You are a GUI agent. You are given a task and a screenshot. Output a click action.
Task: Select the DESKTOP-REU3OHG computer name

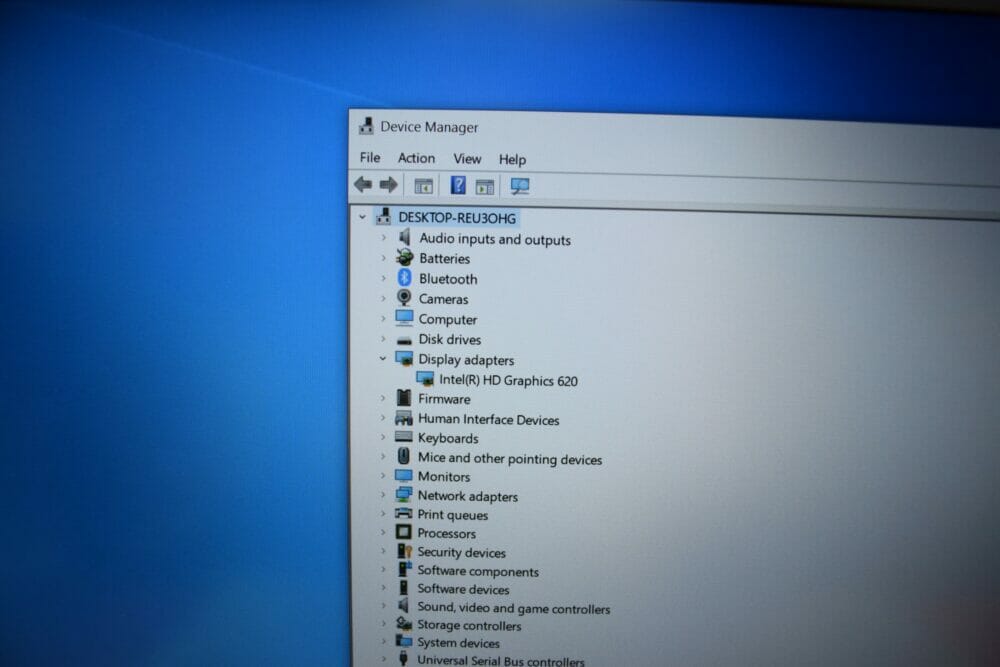(x=457, y=218)
